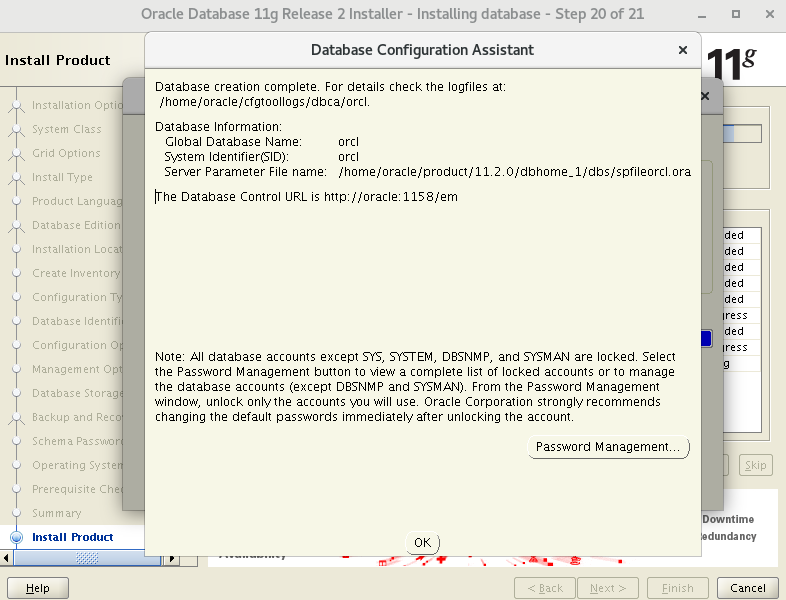The height and width of the screenshot is (600, 786).
Task: Maximize the Oracle installer window
Action: 735,14
